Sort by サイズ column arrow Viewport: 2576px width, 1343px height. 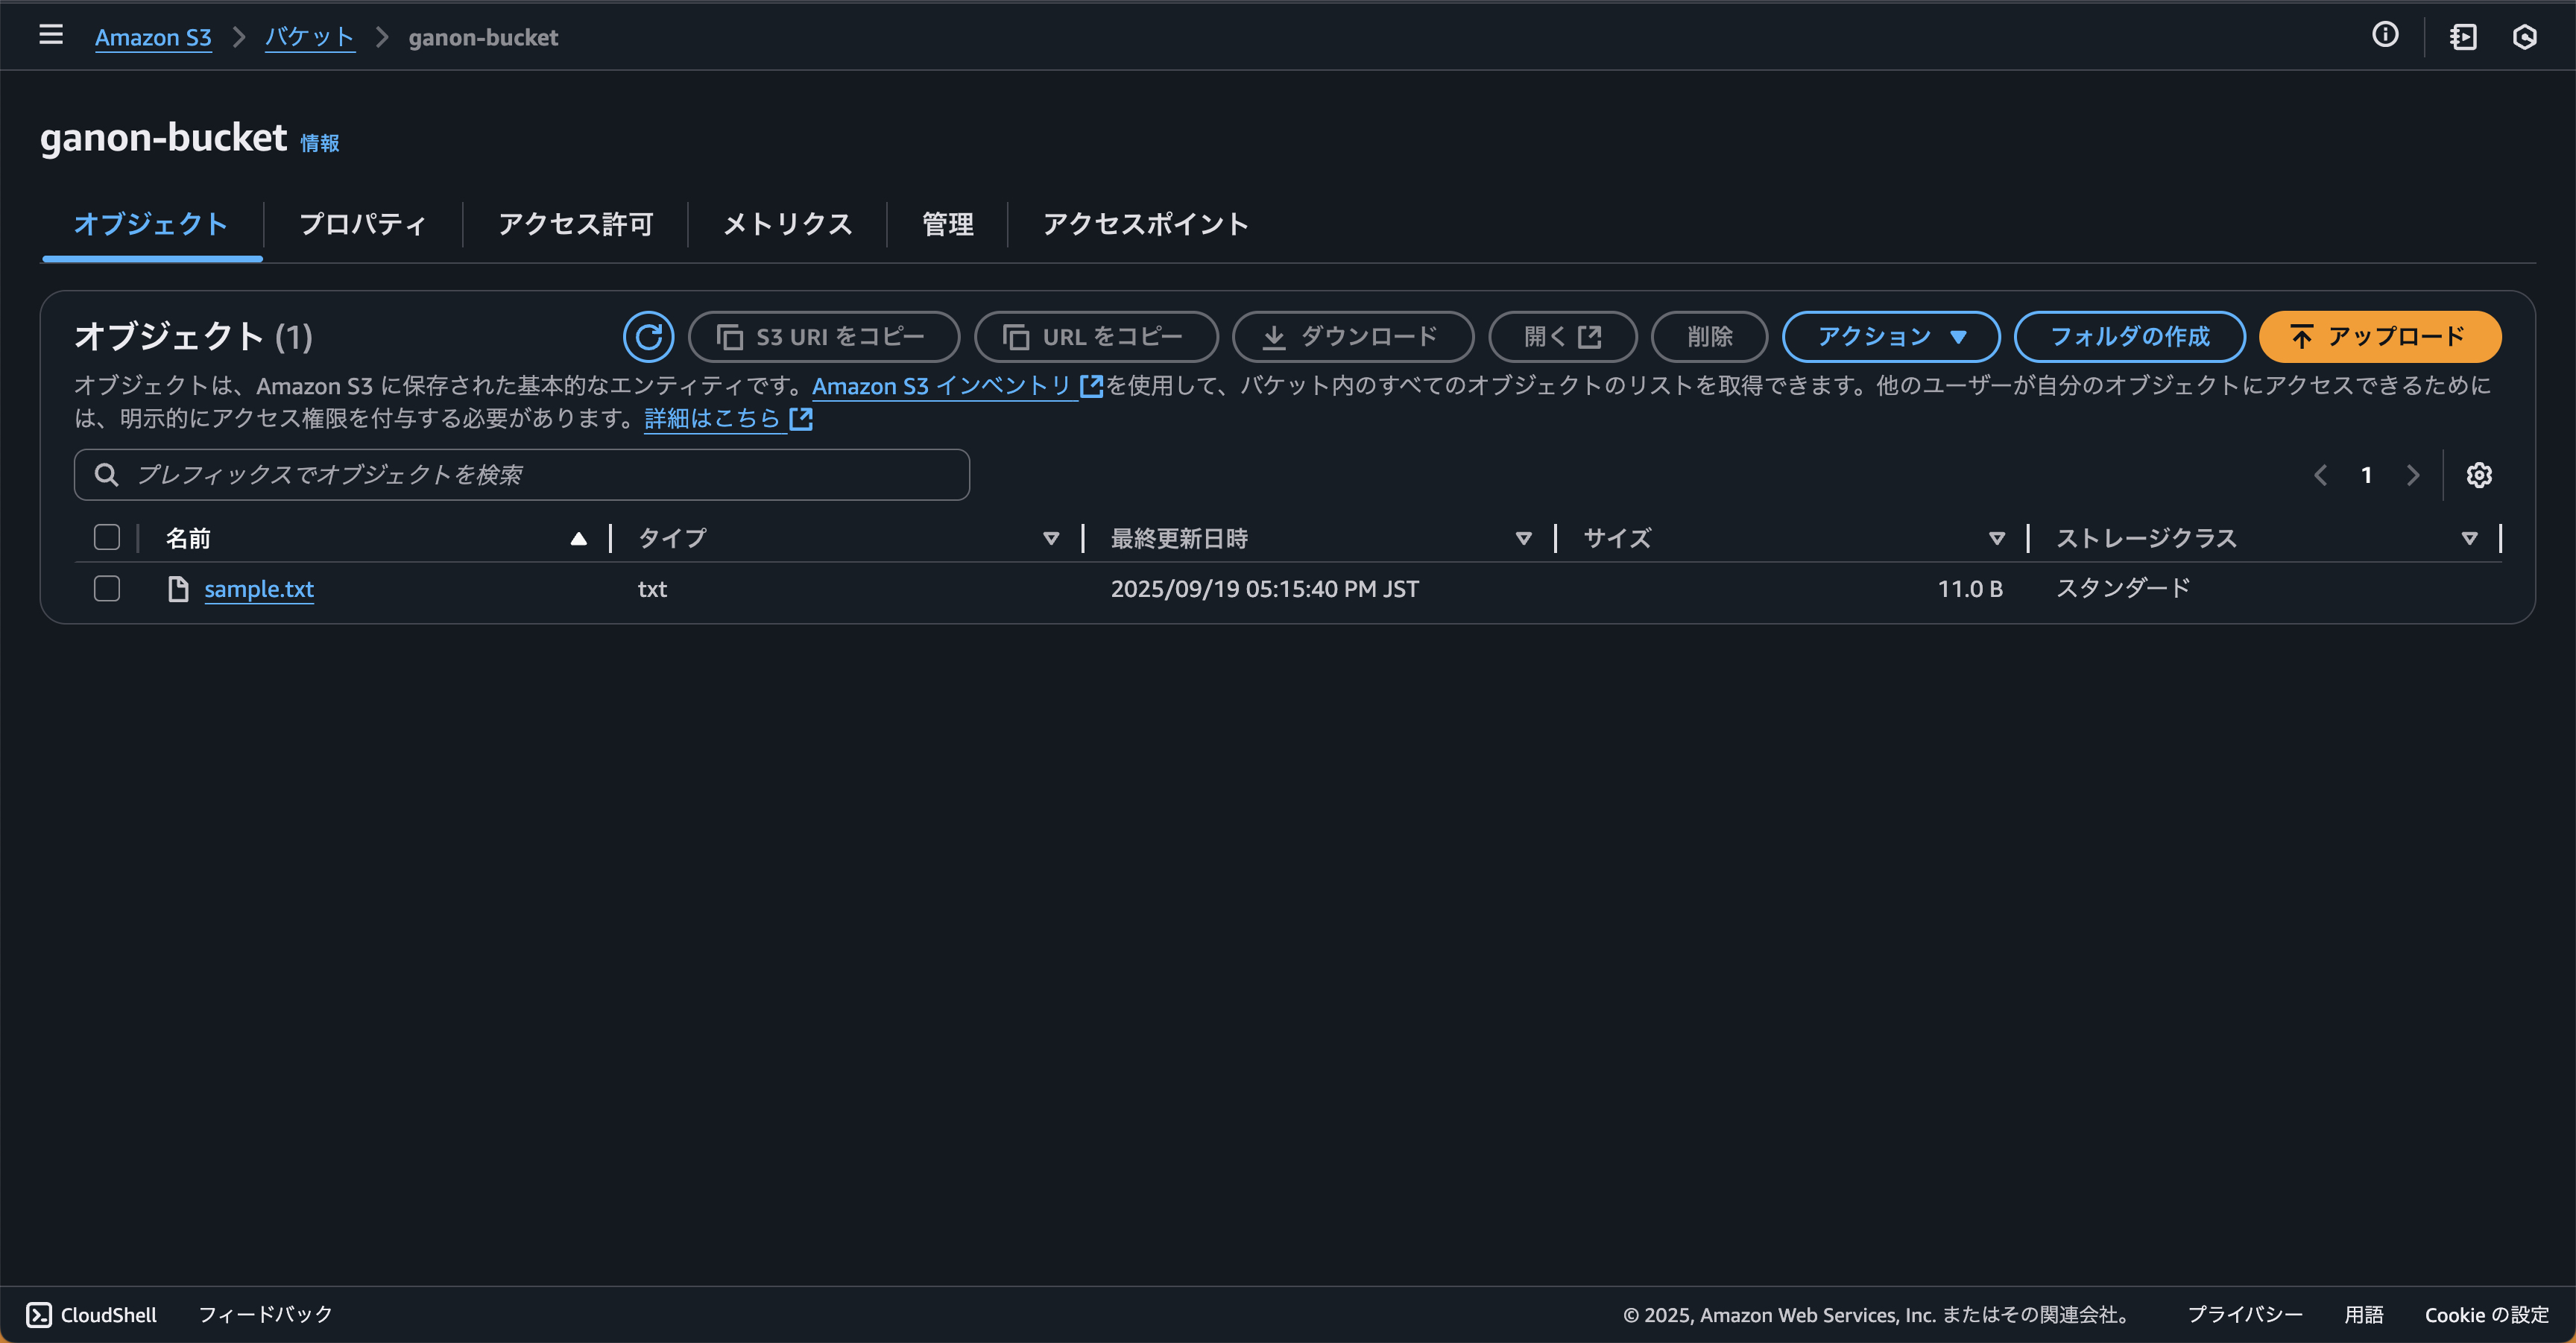(1996, 539)
